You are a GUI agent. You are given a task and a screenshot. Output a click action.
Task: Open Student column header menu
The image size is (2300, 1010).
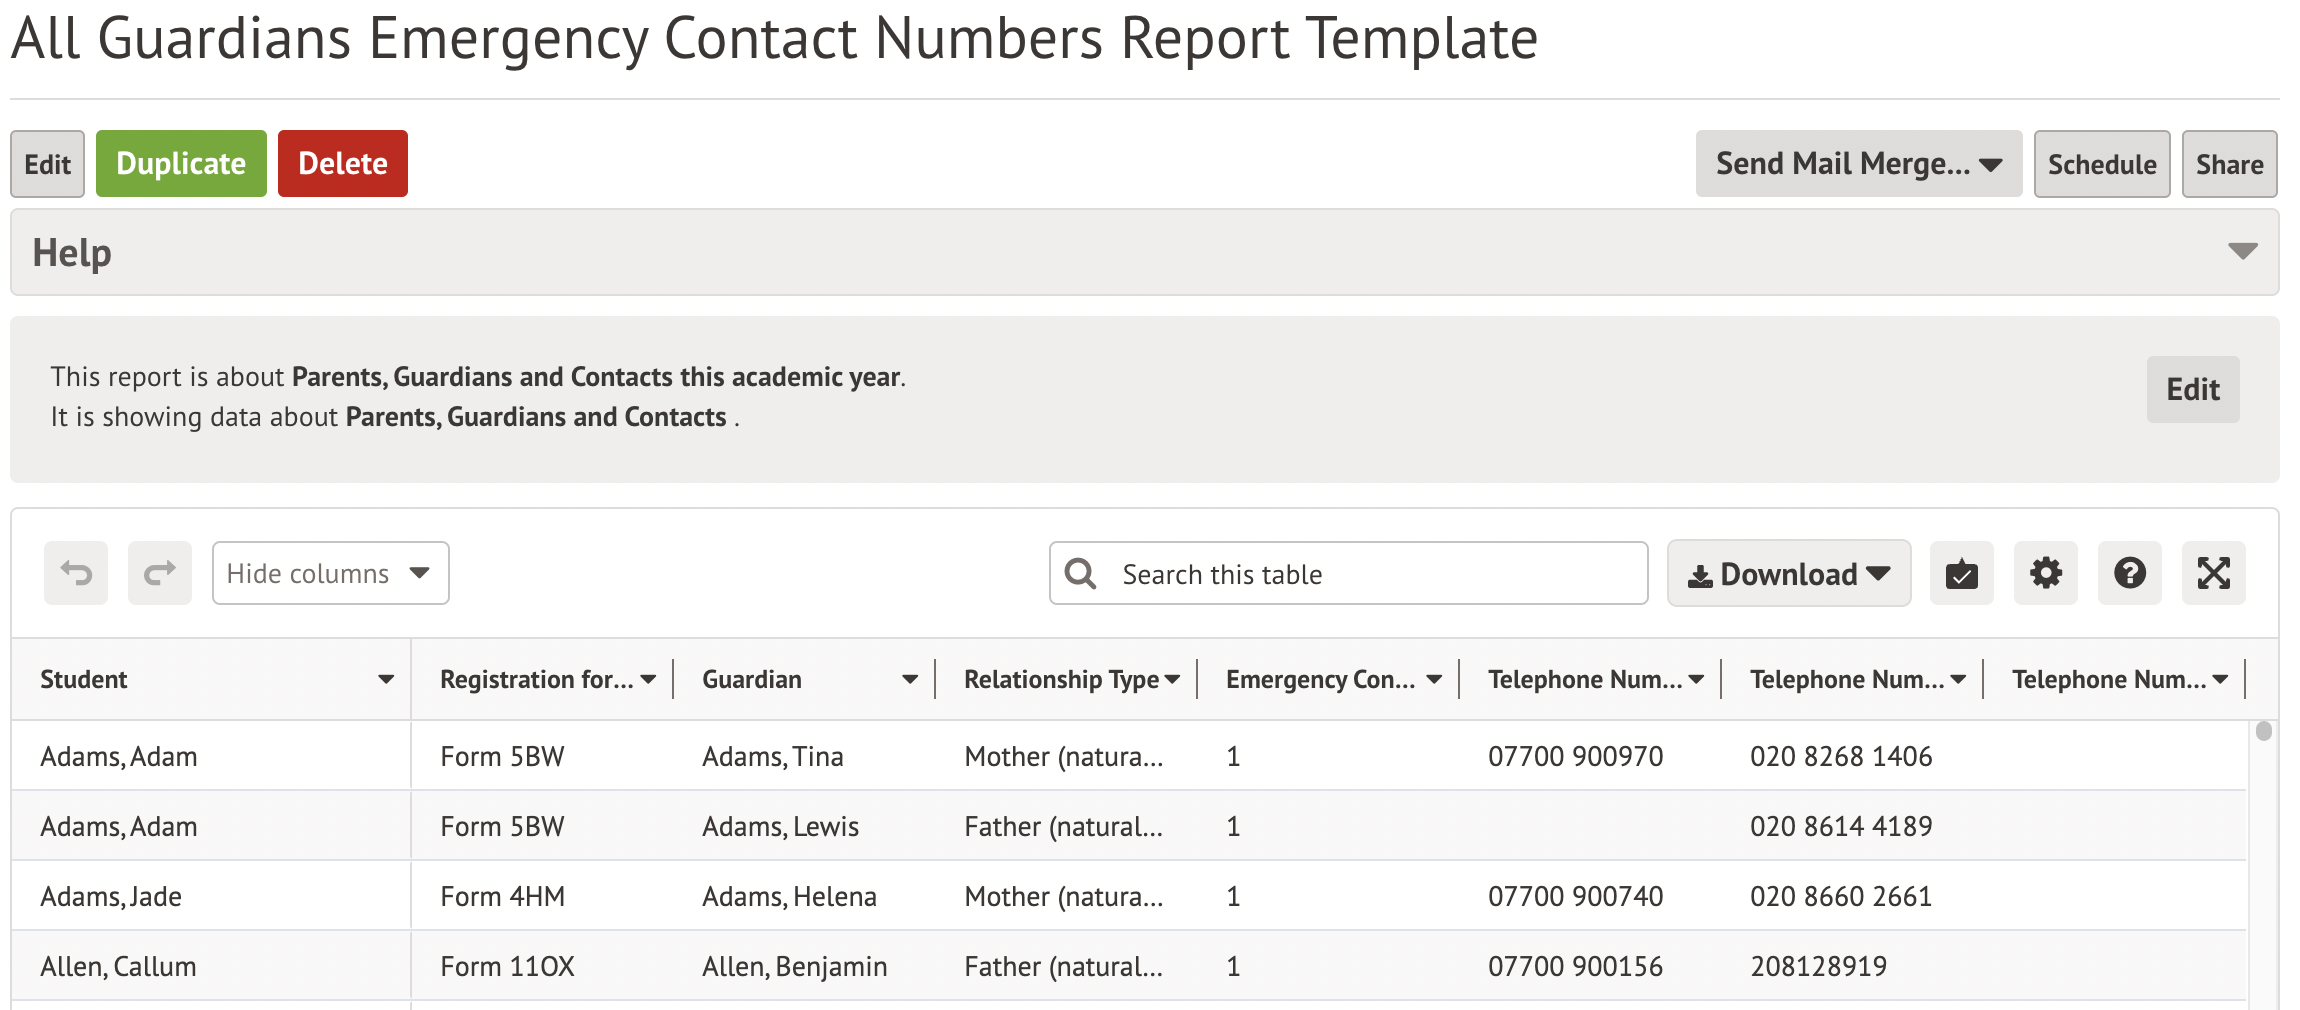[385, 680]
